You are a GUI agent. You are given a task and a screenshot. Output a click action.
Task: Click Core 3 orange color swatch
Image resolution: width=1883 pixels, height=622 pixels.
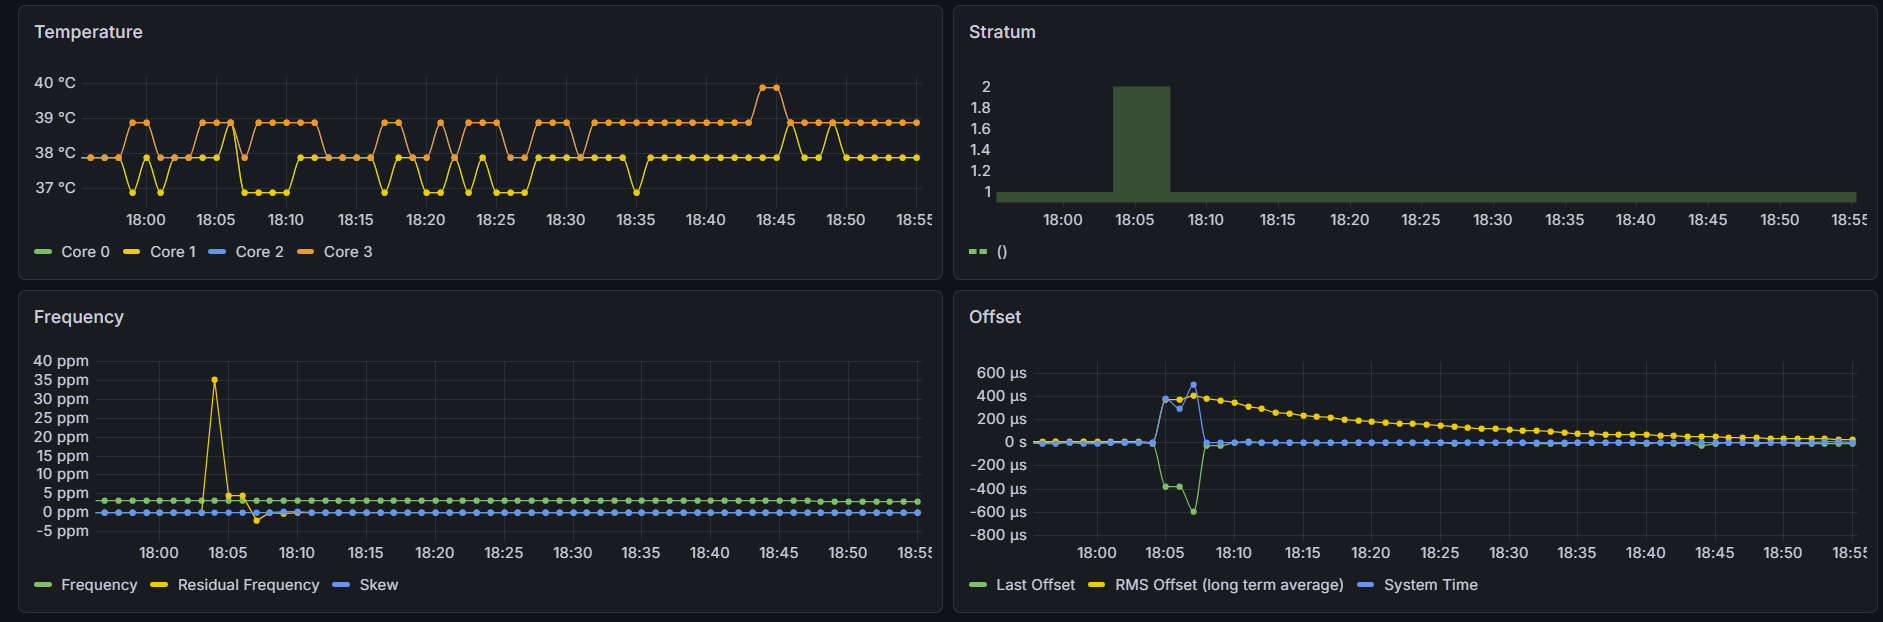point(306,252)
